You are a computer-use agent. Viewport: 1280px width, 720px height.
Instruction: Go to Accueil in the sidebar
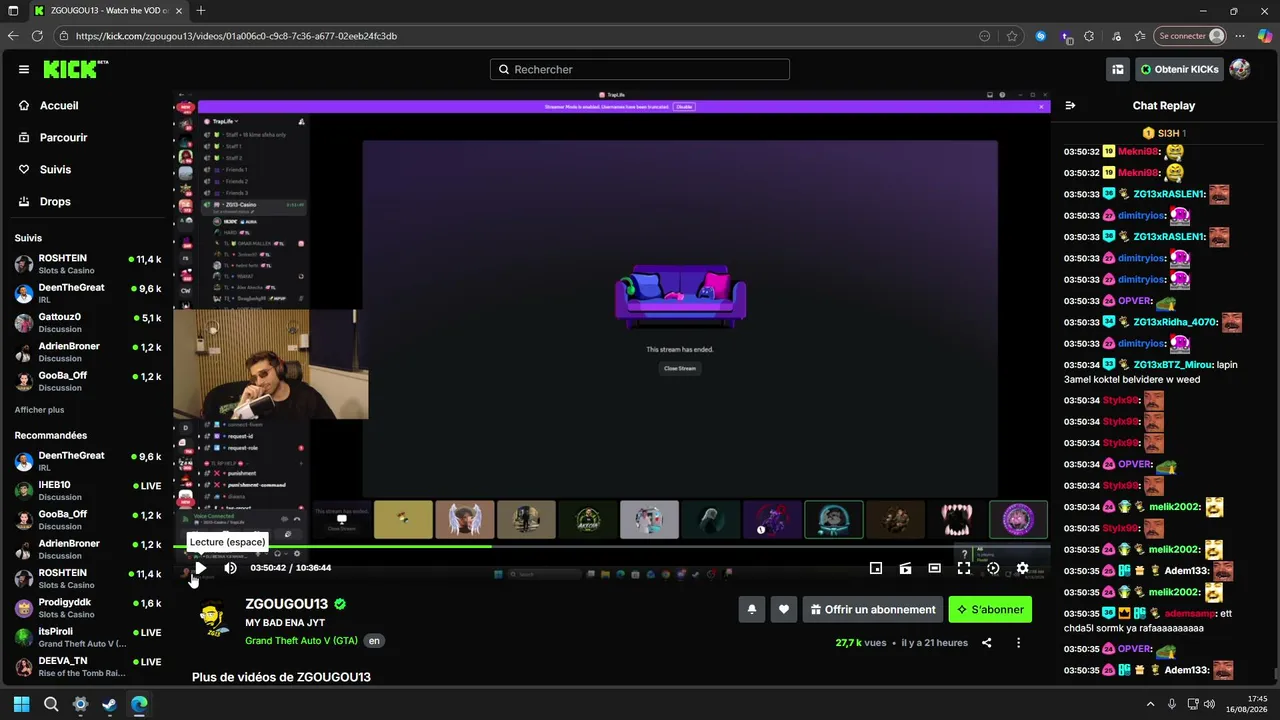(x=59, y=105)
